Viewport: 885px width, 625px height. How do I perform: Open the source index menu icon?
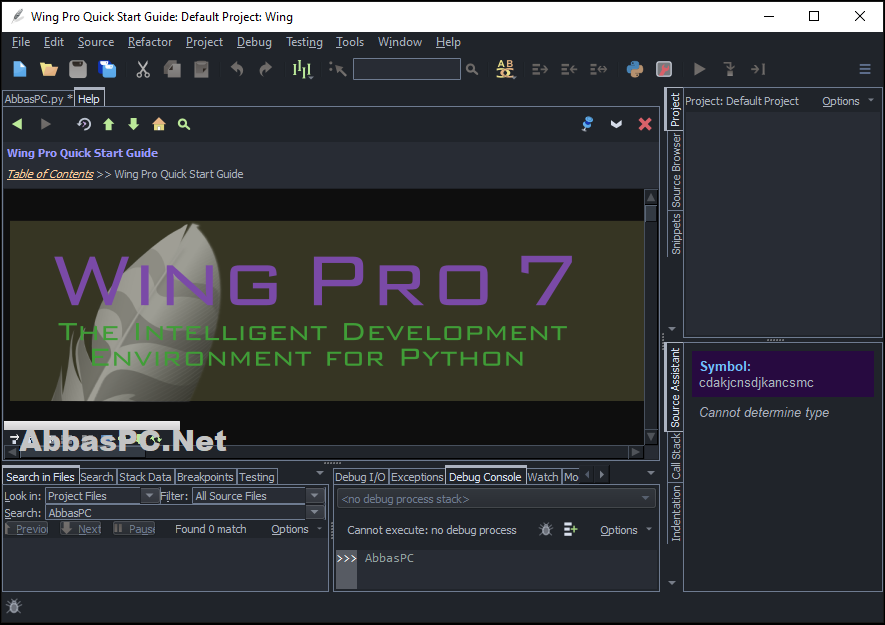pyautogui.click(x=303, y=69)
